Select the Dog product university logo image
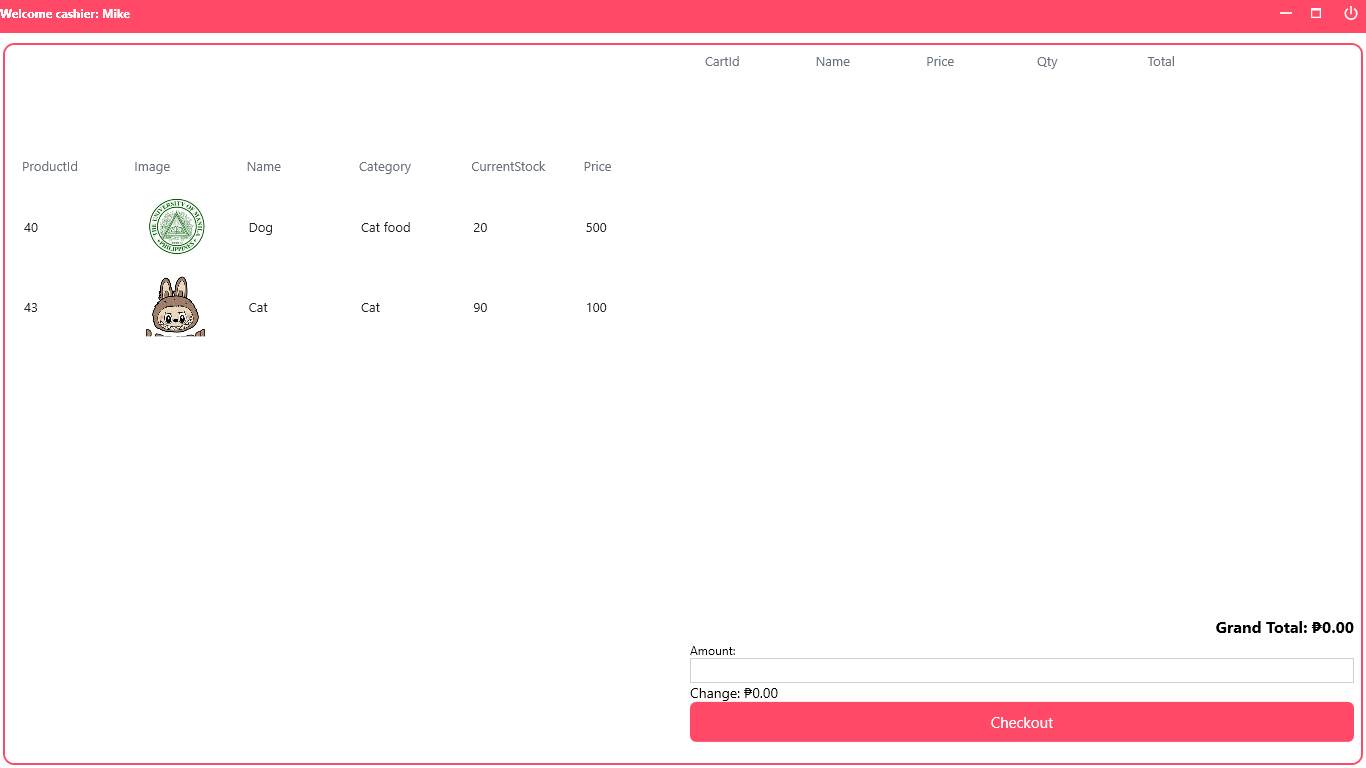 point(176,227)
